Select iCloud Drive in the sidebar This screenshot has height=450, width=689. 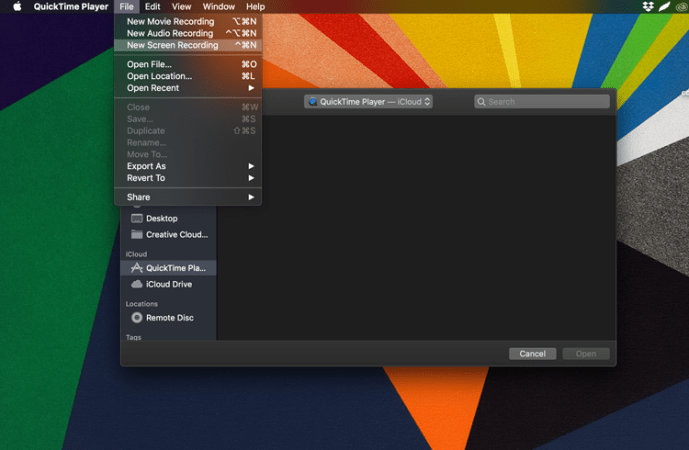click(168, 284)
